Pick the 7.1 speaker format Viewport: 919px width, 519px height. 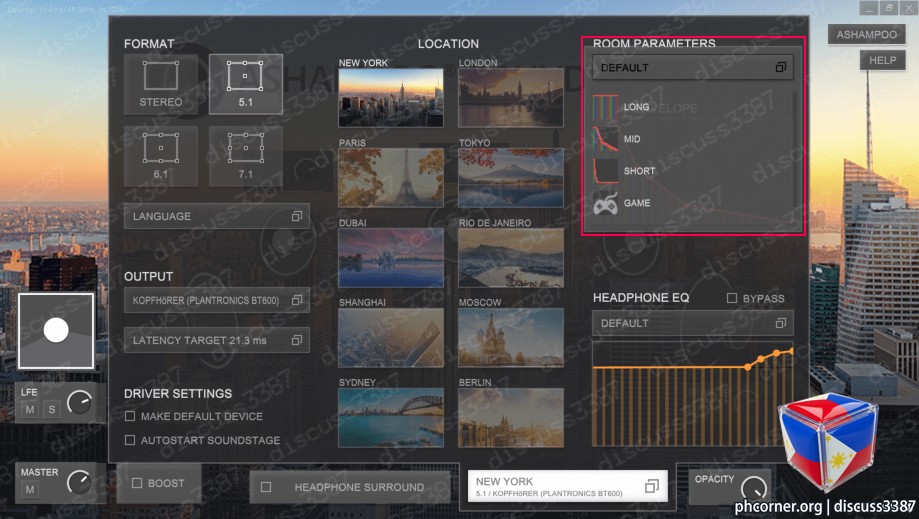pos(246,156)
